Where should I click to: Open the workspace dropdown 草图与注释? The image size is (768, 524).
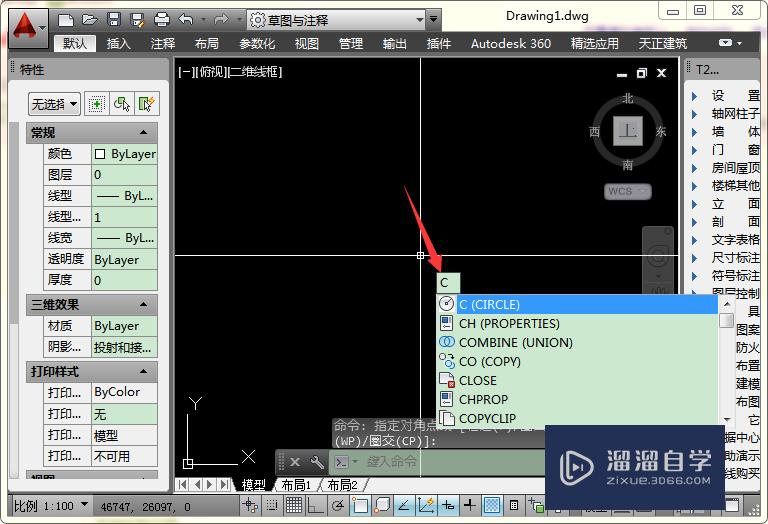336,20
